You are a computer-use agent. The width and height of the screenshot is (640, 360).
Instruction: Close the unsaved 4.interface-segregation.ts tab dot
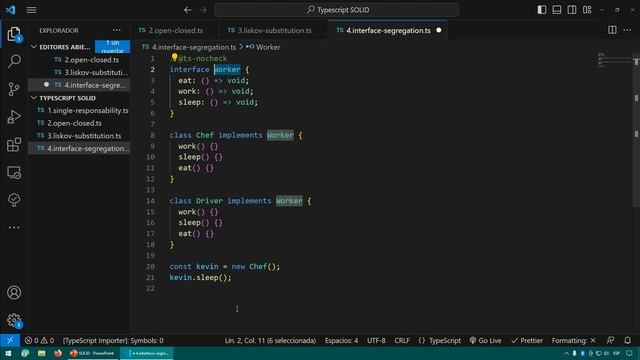(439, 30)
